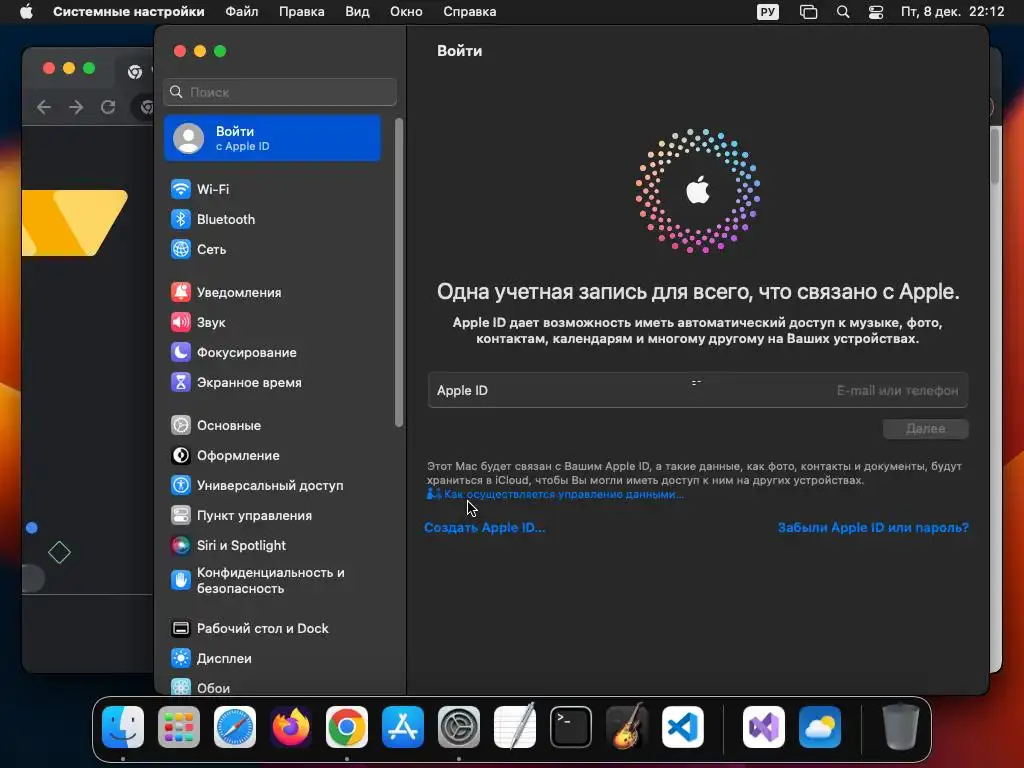Reload page in background browser window
1024x768 pixels.
pyautogui.click(x=108, y=107)
